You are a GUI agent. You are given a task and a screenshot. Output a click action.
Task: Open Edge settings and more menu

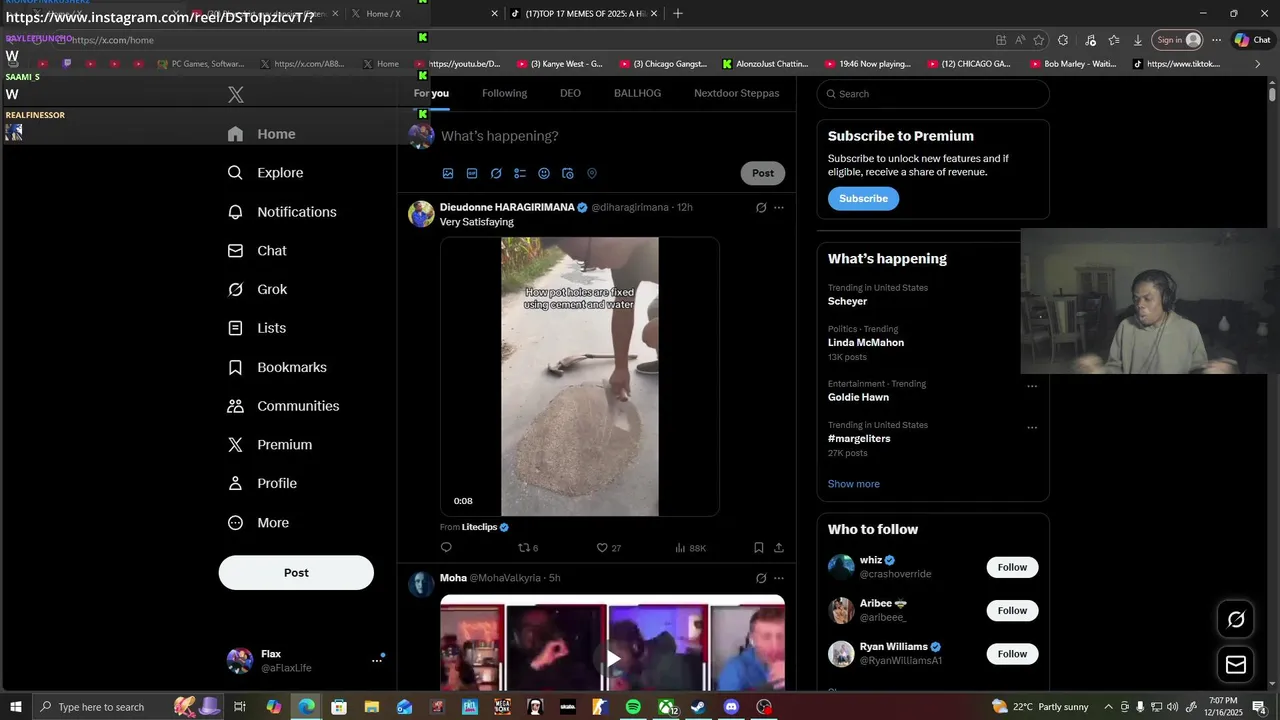pos(1216,40)
